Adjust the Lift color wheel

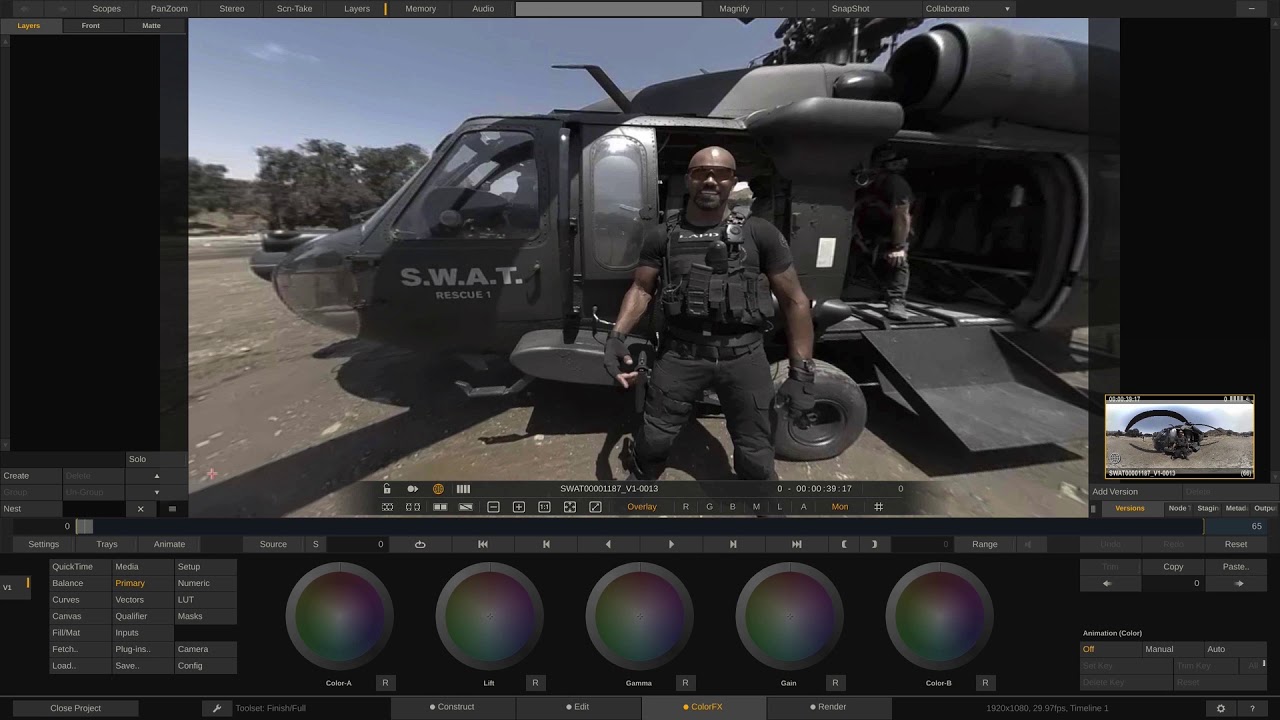[x=489, y=616]
